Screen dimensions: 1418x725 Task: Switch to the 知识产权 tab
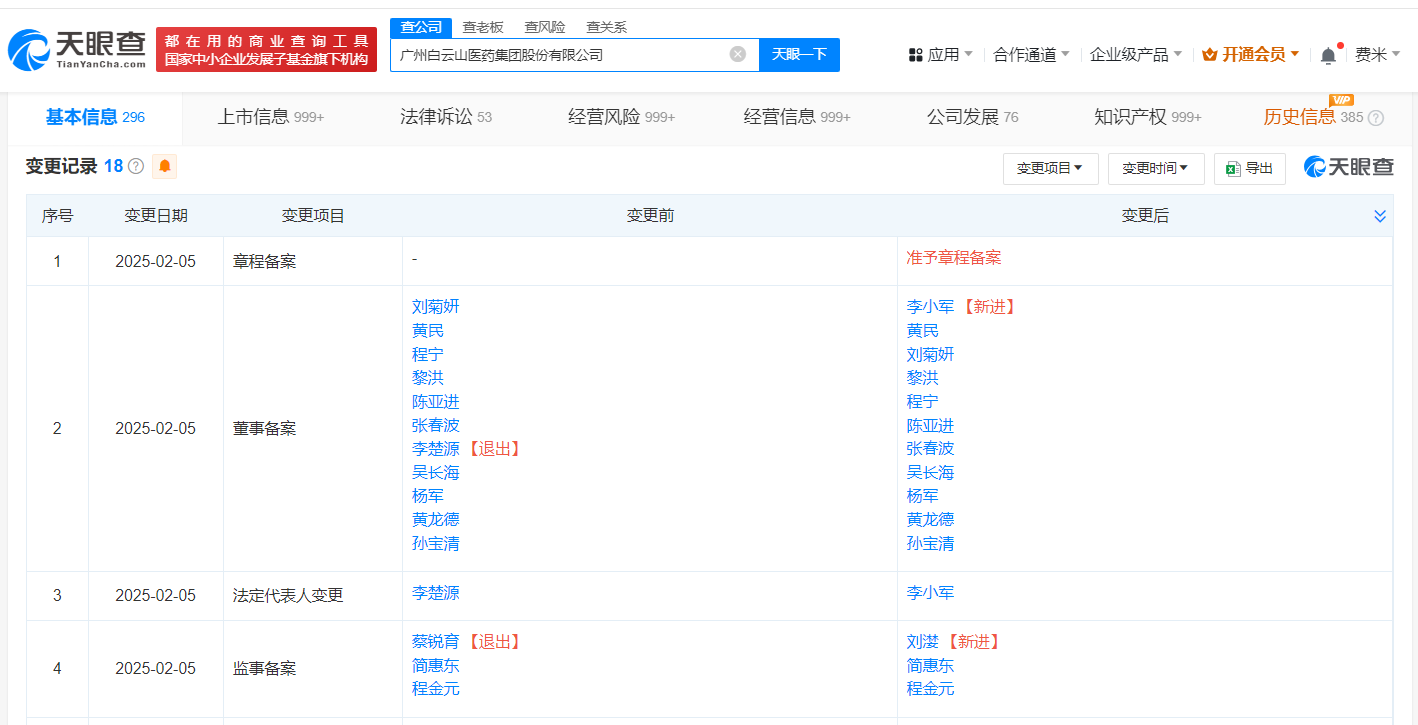[1147, 117]
